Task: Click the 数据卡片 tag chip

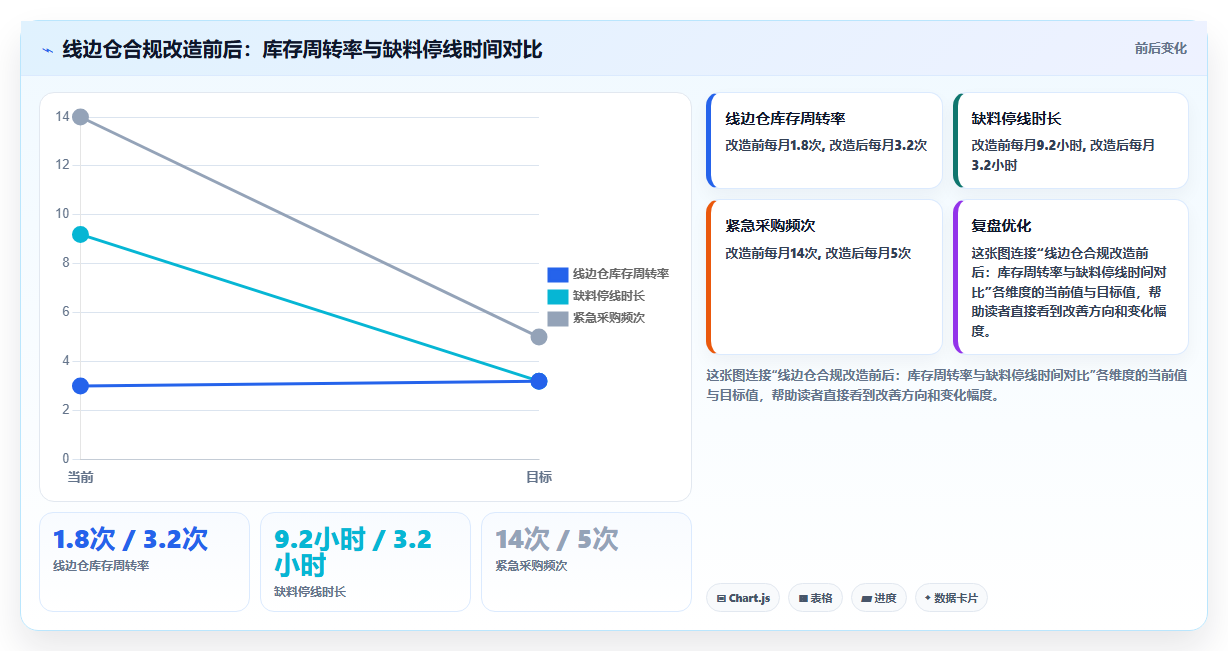Action: point(951,598)
